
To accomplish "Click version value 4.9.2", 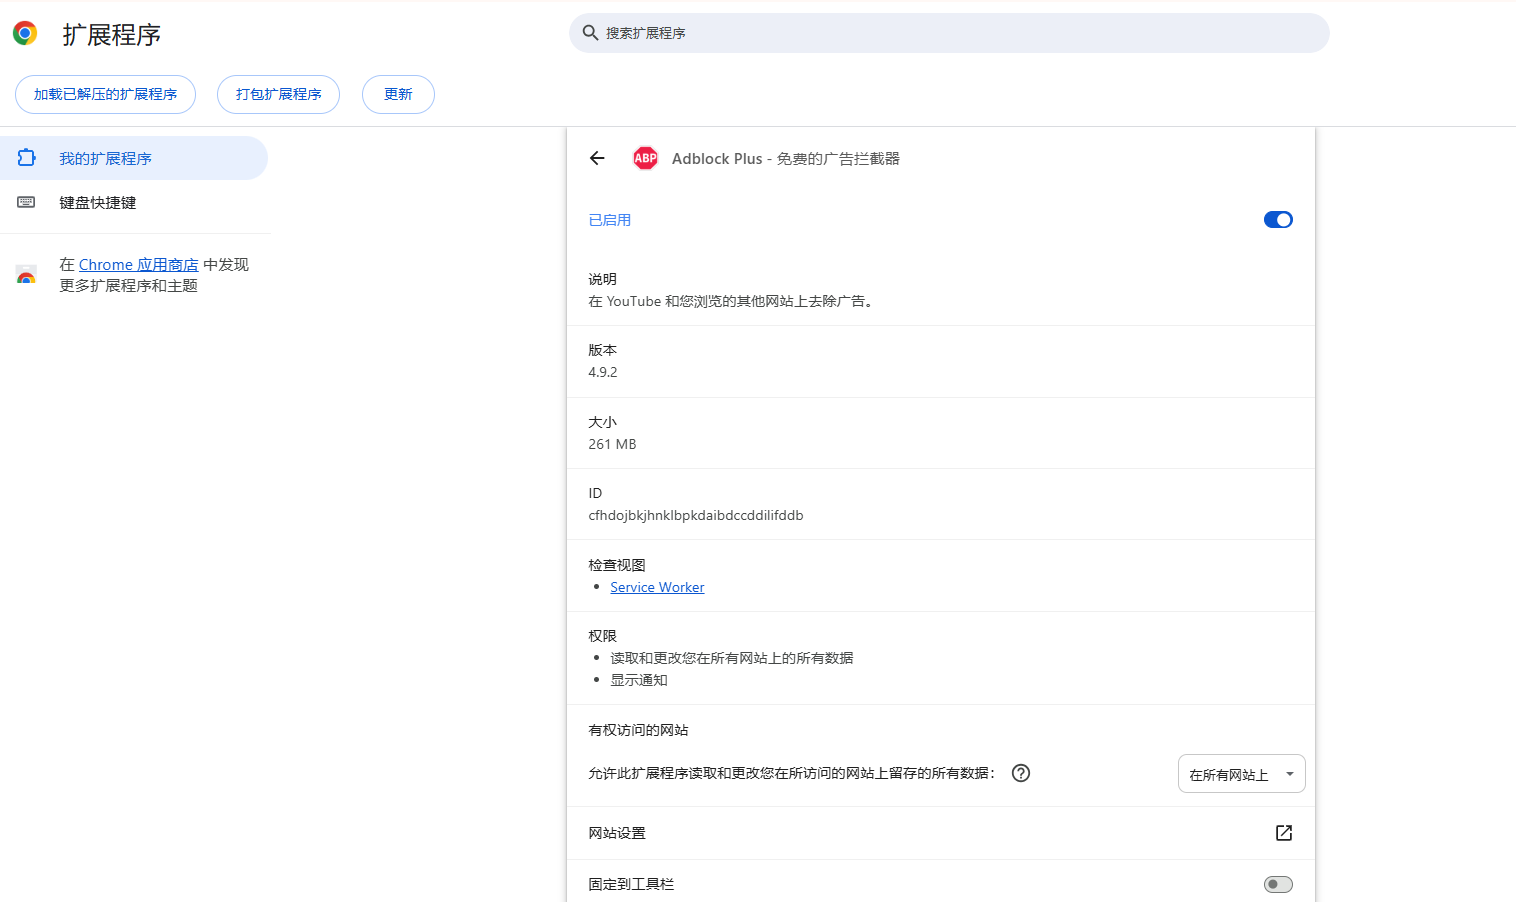I will (603, 372).
